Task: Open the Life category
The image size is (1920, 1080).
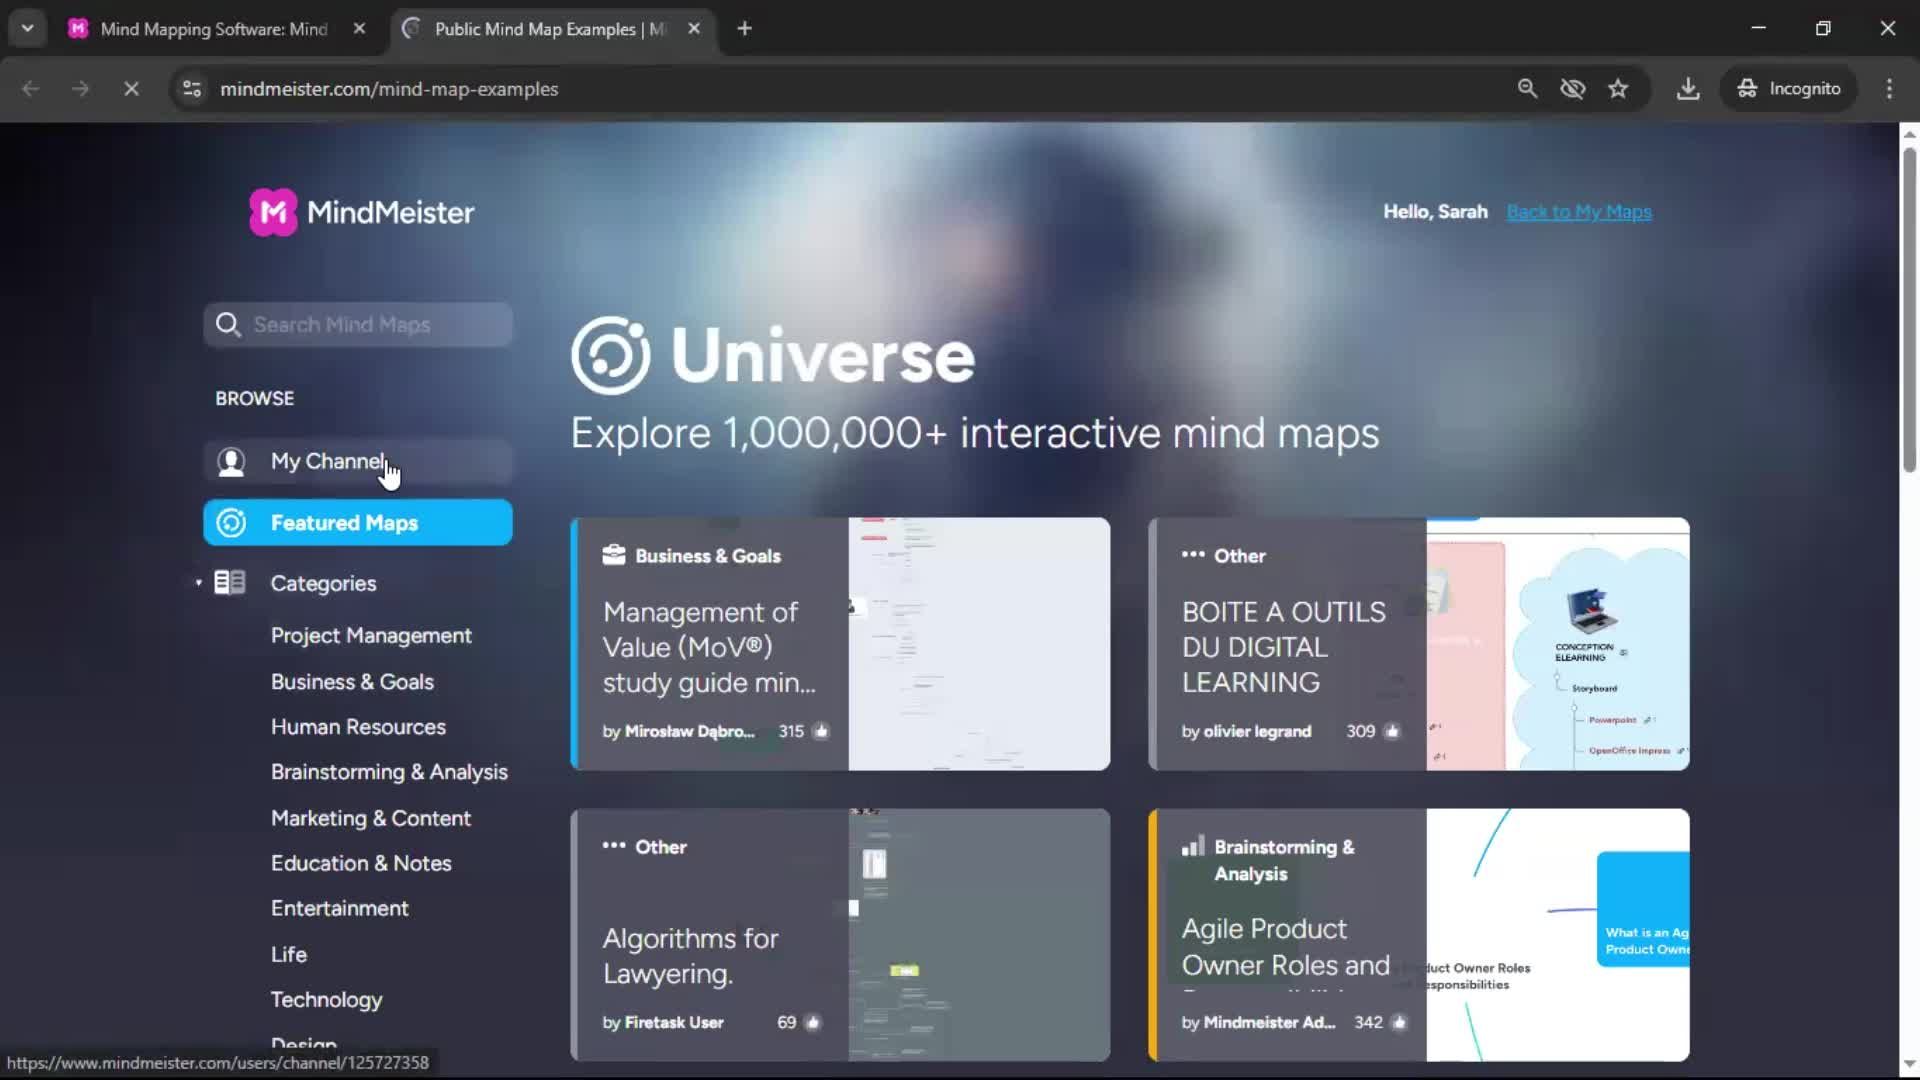Action: point(288,954)
